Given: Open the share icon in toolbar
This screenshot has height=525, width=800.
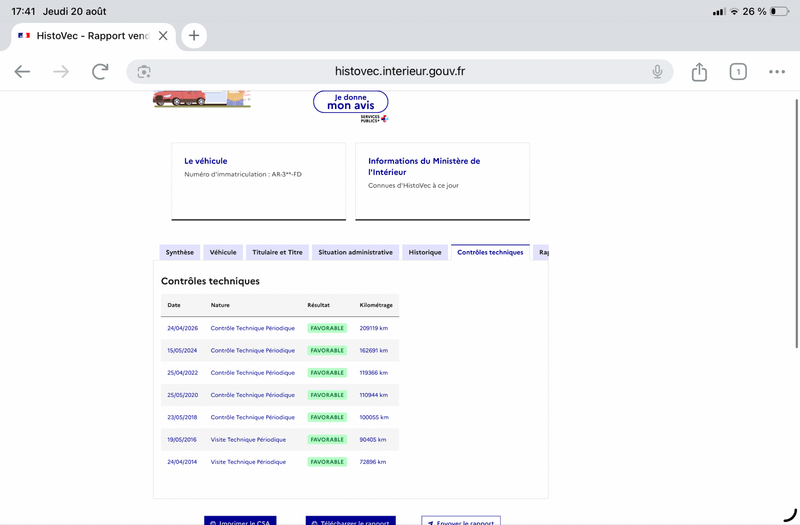Looking at the screenshot, I should (699, 71).
